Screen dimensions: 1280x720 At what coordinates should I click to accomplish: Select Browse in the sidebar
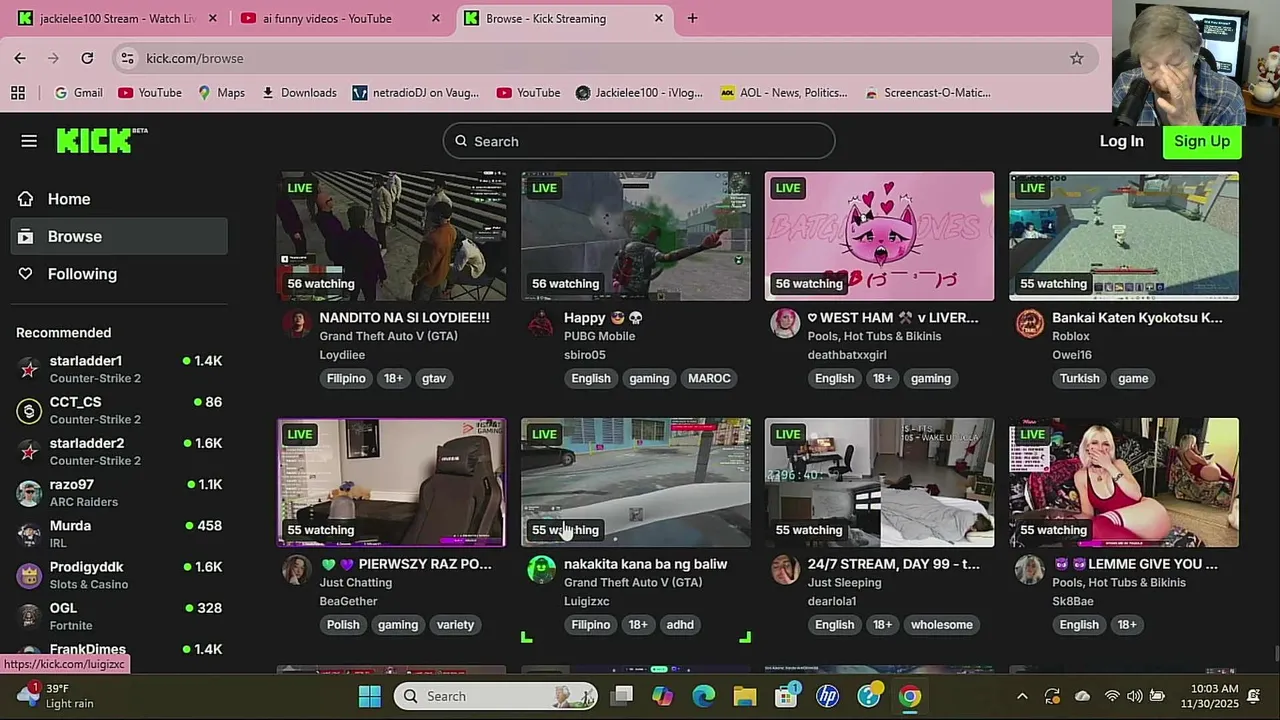pyautogui.click(x=119, y=236)
